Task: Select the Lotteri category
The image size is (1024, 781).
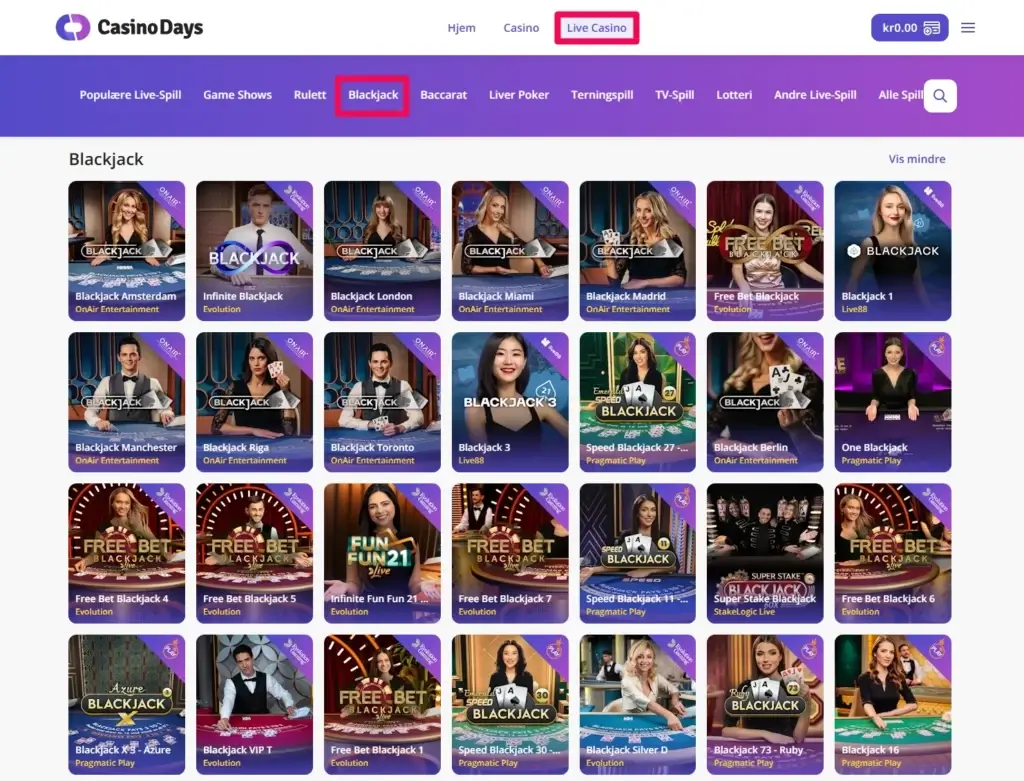Action: point(734,95)
